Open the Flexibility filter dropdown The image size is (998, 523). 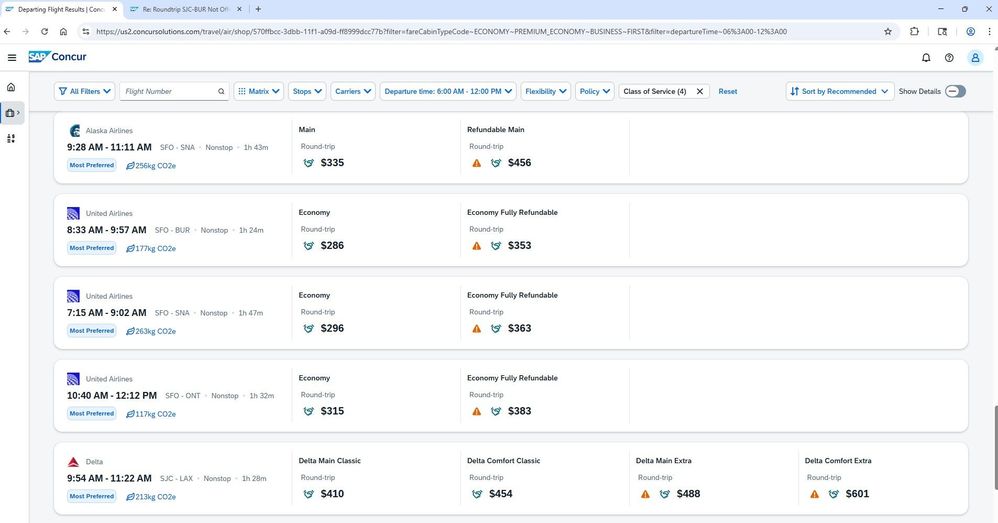[545, 92]
